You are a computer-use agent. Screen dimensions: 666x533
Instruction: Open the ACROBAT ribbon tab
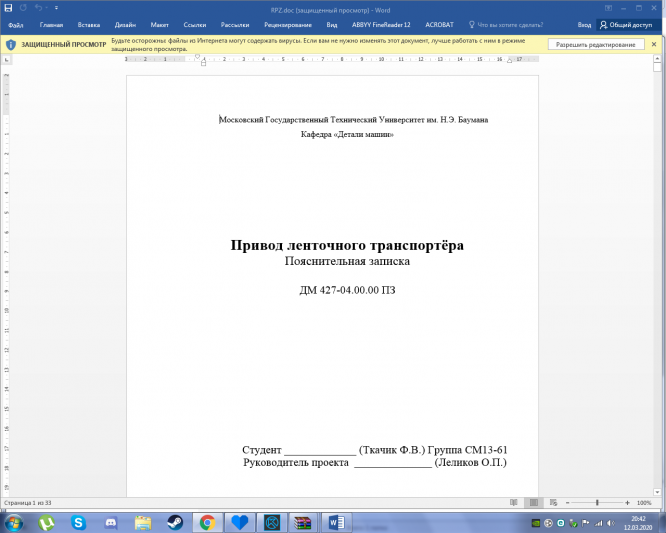(x=439, y=25)
